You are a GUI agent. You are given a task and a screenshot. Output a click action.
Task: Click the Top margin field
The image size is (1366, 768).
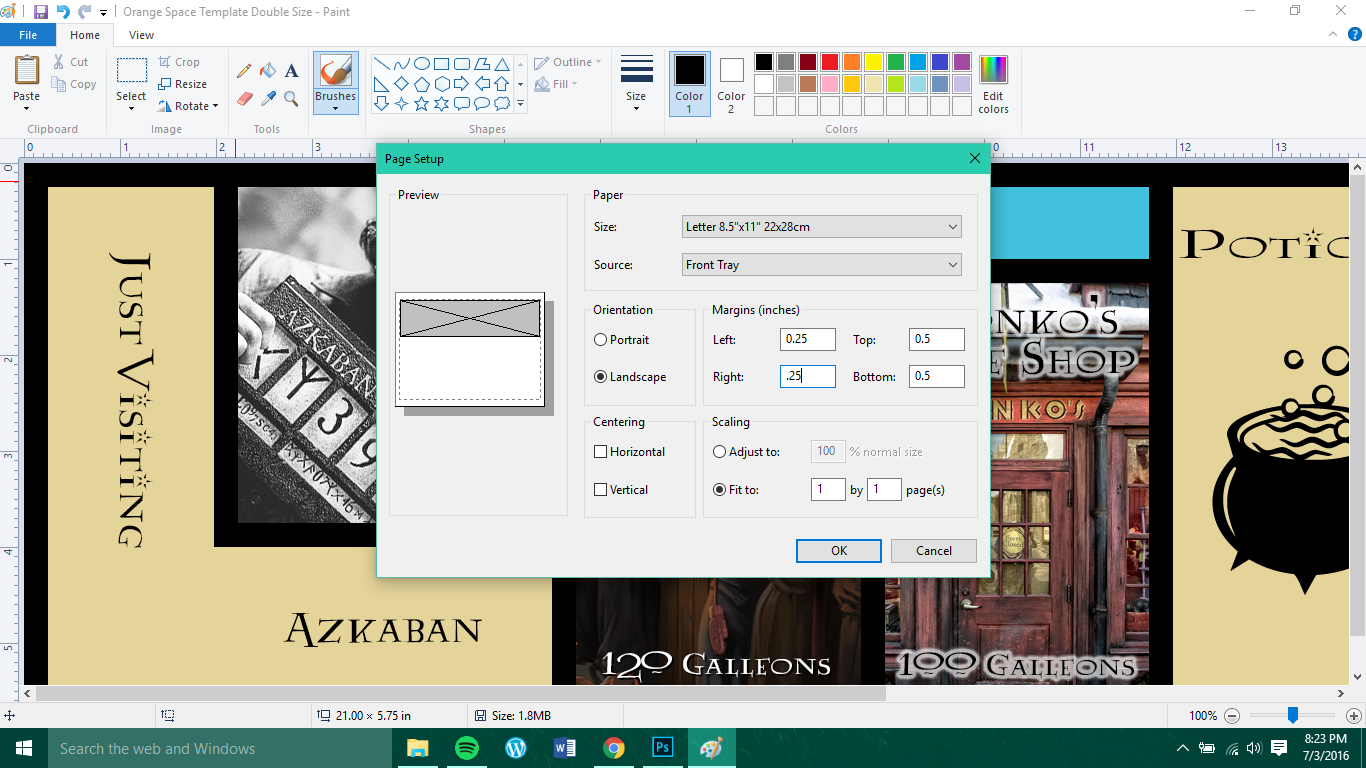tap(937, 339)
